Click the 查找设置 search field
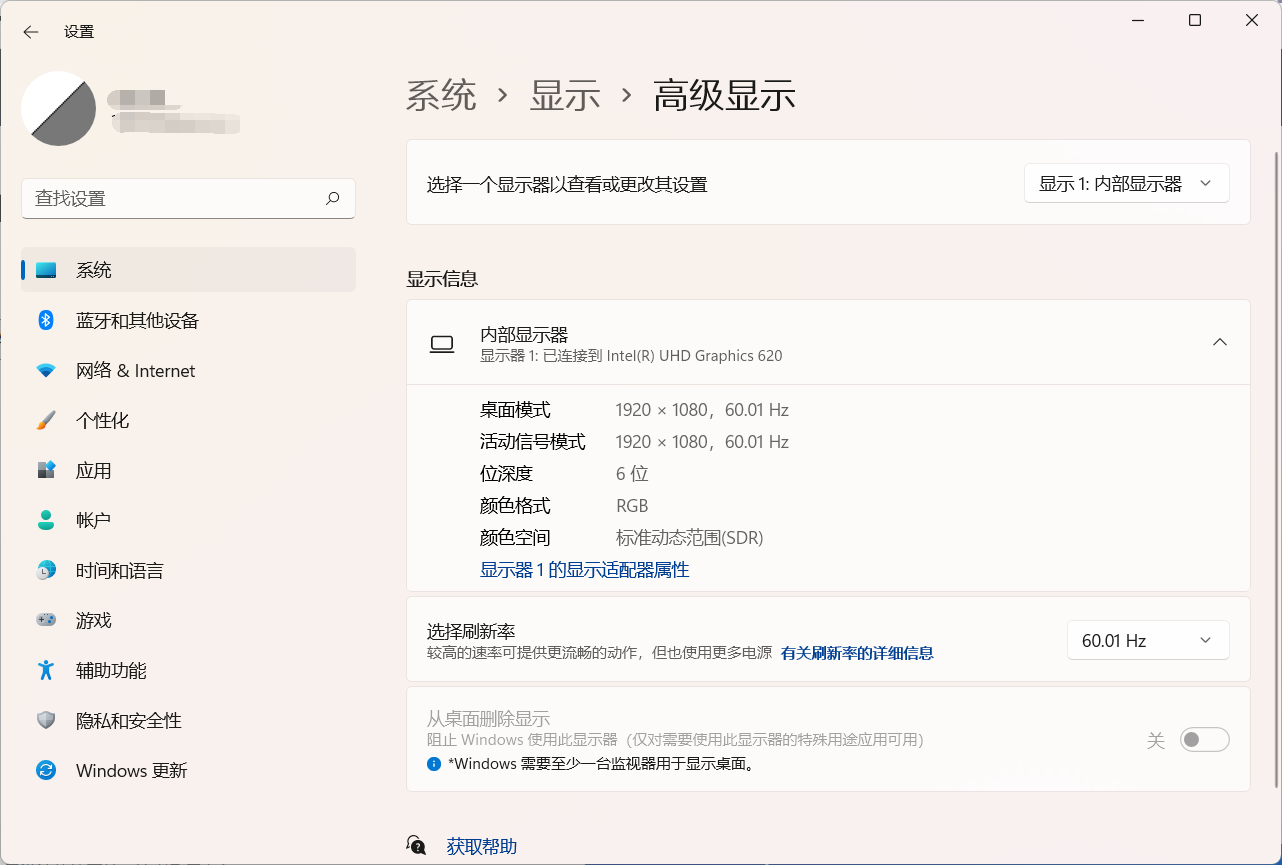 (188, 198)
